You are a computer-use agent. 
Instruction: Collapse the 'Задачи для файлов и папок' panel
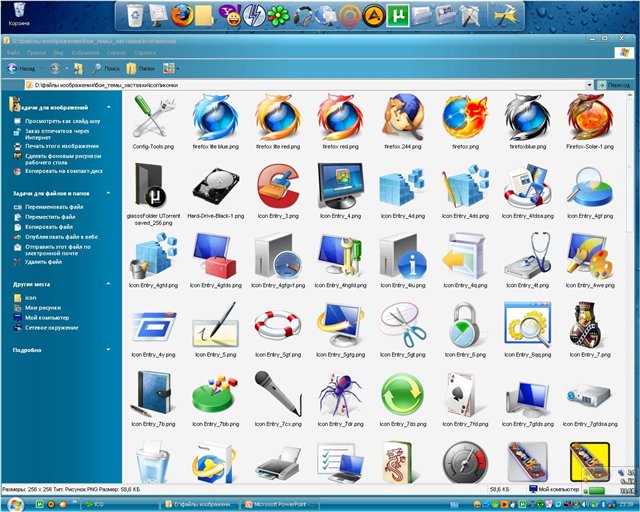tap(109, 193)
